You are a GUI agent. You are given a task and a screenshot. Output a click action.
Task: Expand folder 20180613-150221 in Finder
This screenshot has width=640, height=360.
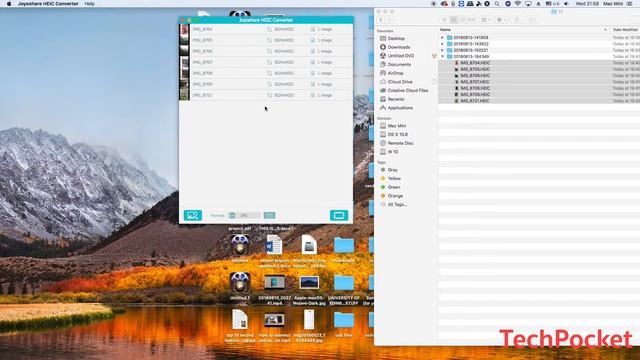(442, 50)
